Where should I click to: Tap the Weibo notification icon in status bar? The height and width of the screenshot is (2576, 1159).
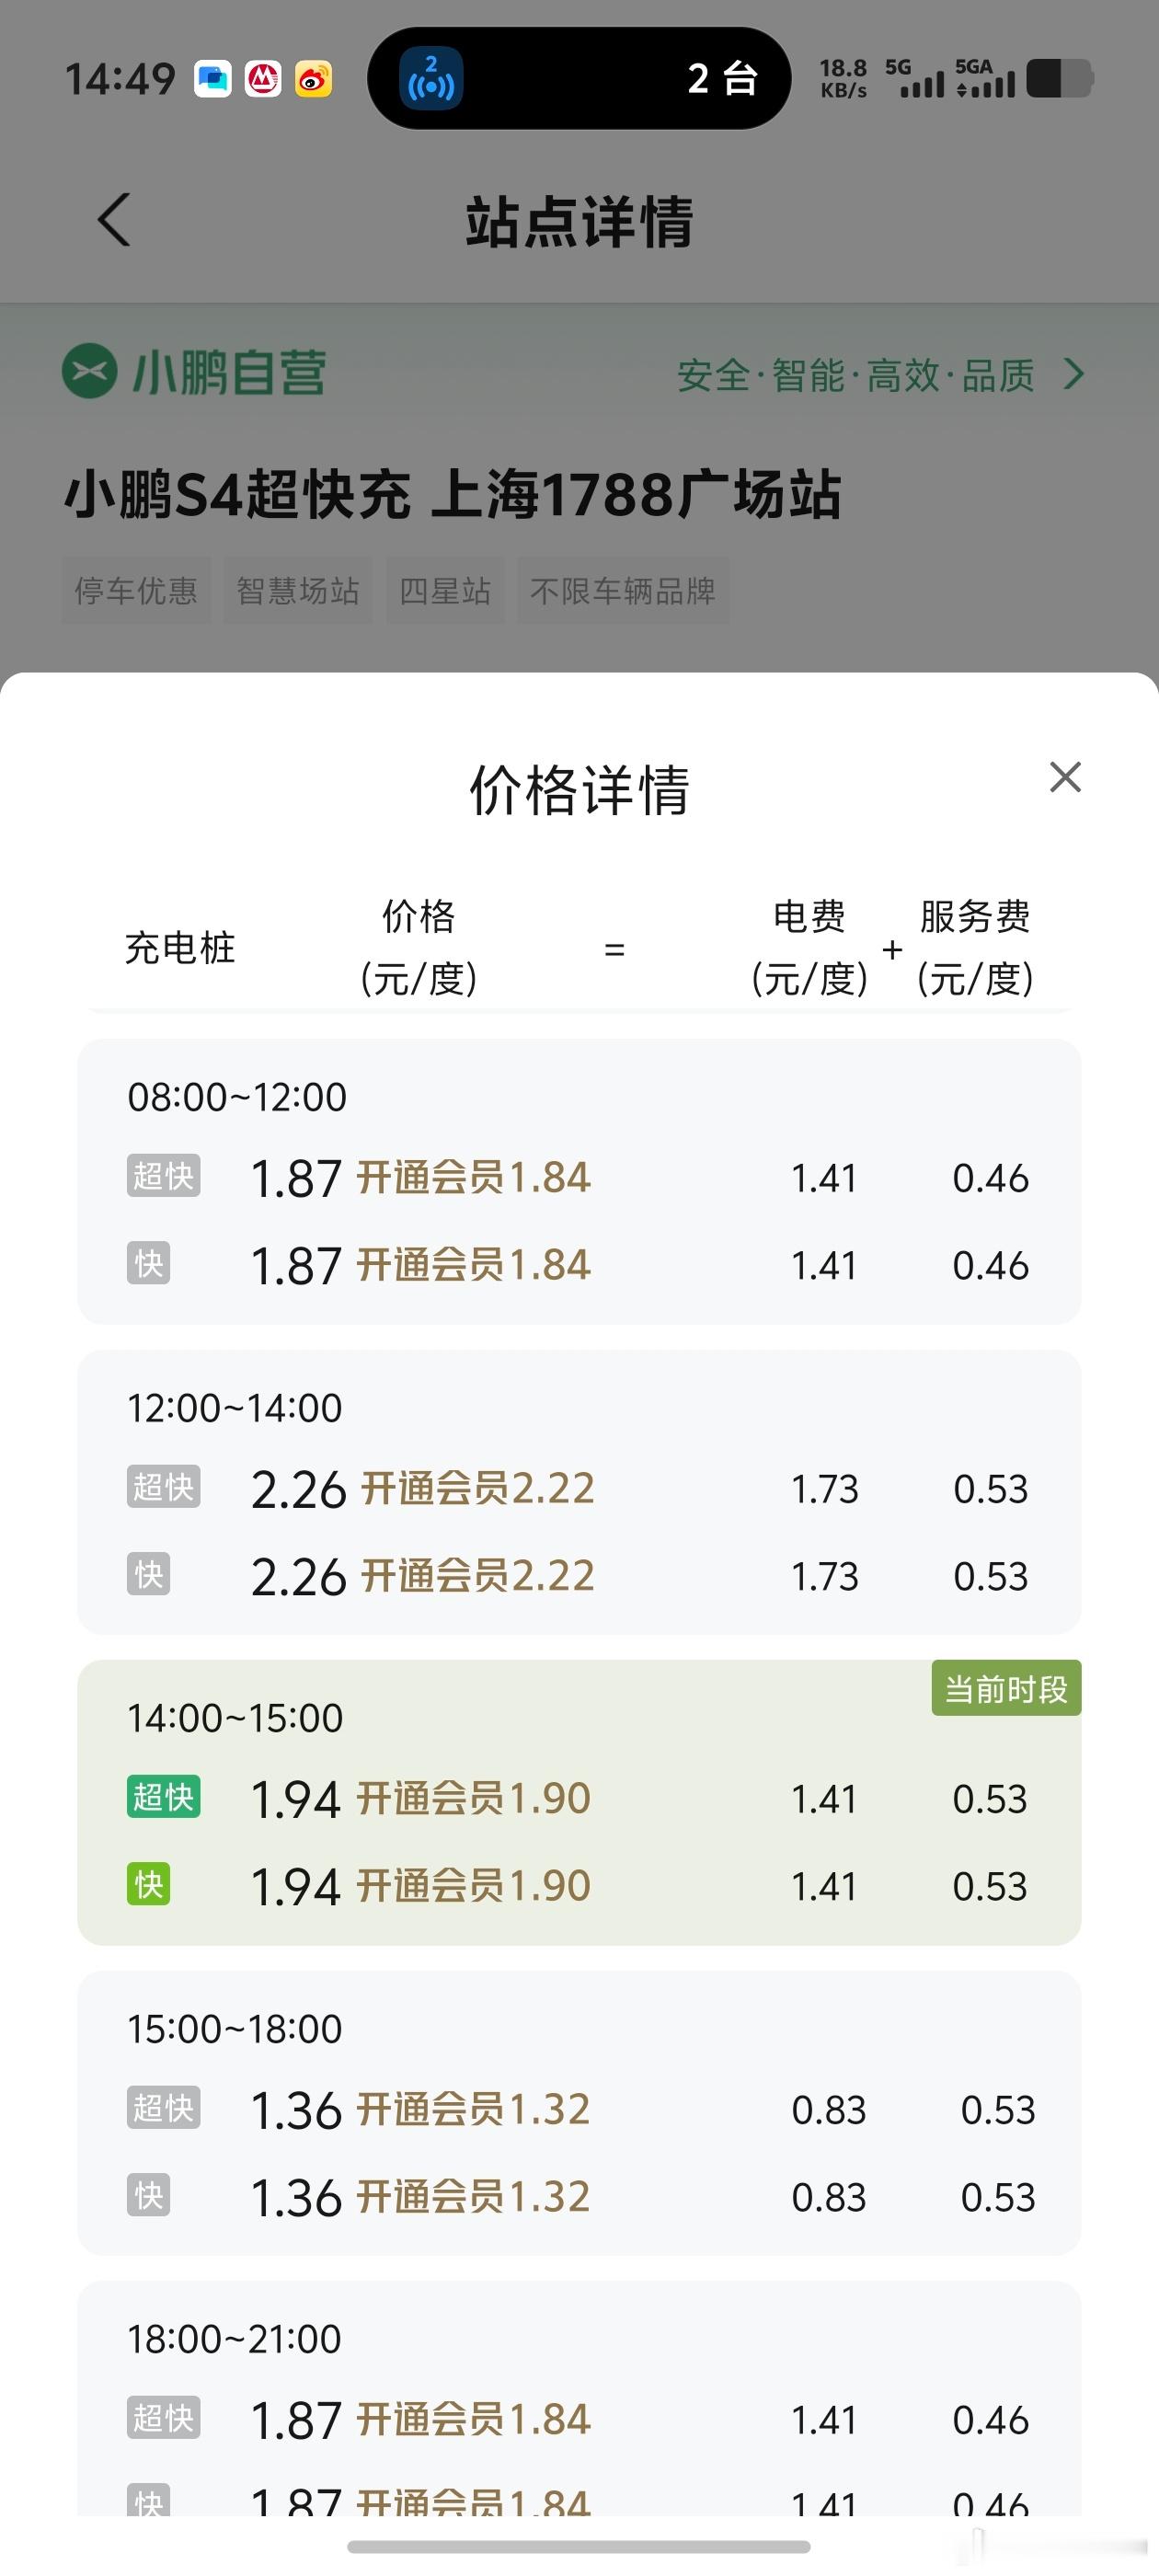pyautogui.click(x=313, y=79)
